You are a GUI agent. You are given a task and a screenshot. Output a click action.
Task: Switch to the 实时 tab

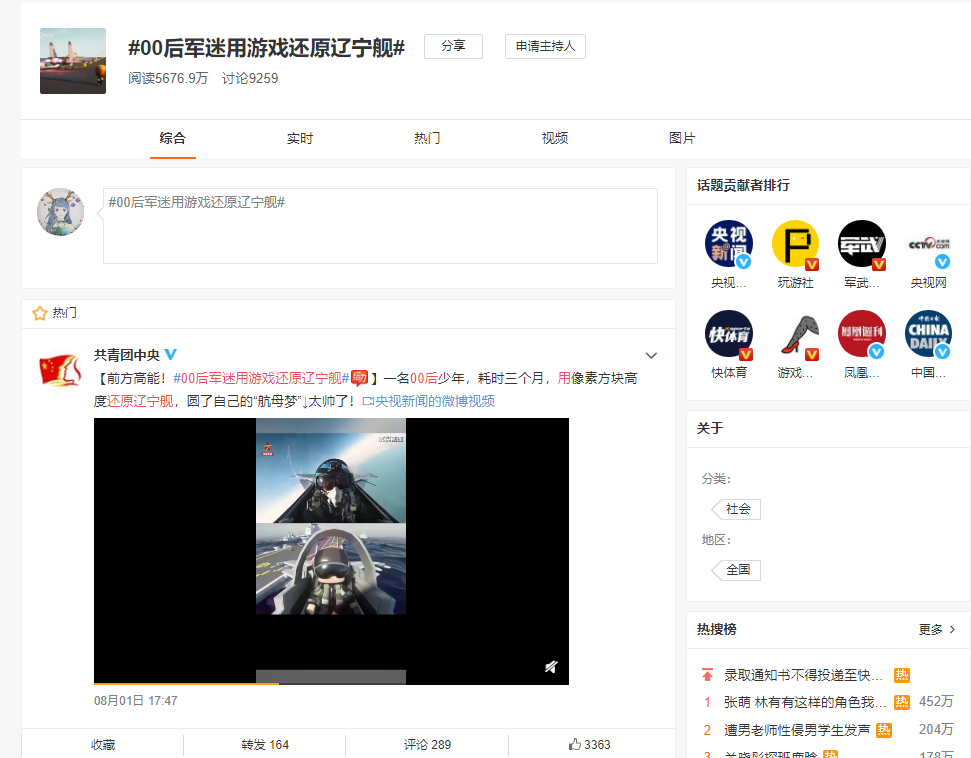pyautogui.click(x=300, y=138)
